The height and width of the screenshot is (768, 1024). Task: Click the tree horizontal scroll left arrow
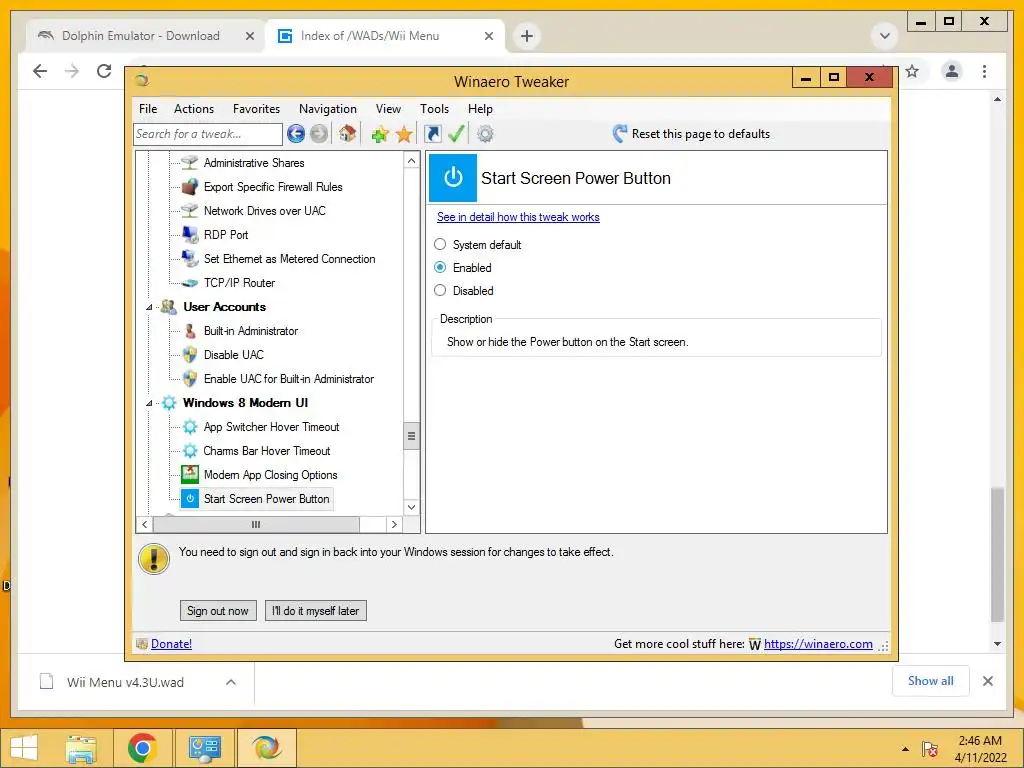coord(145,524)
